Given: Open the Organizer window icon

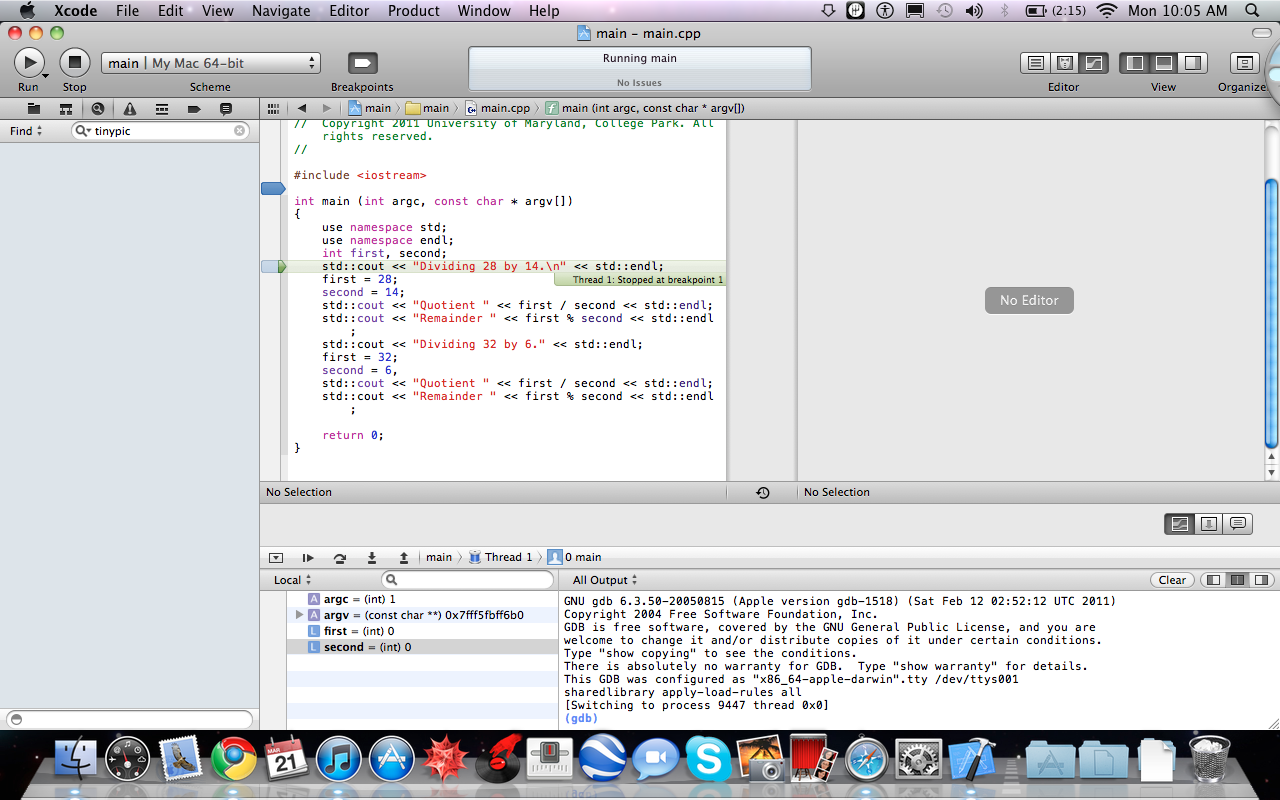Looking at the screenshot, I should (1244, 63).
